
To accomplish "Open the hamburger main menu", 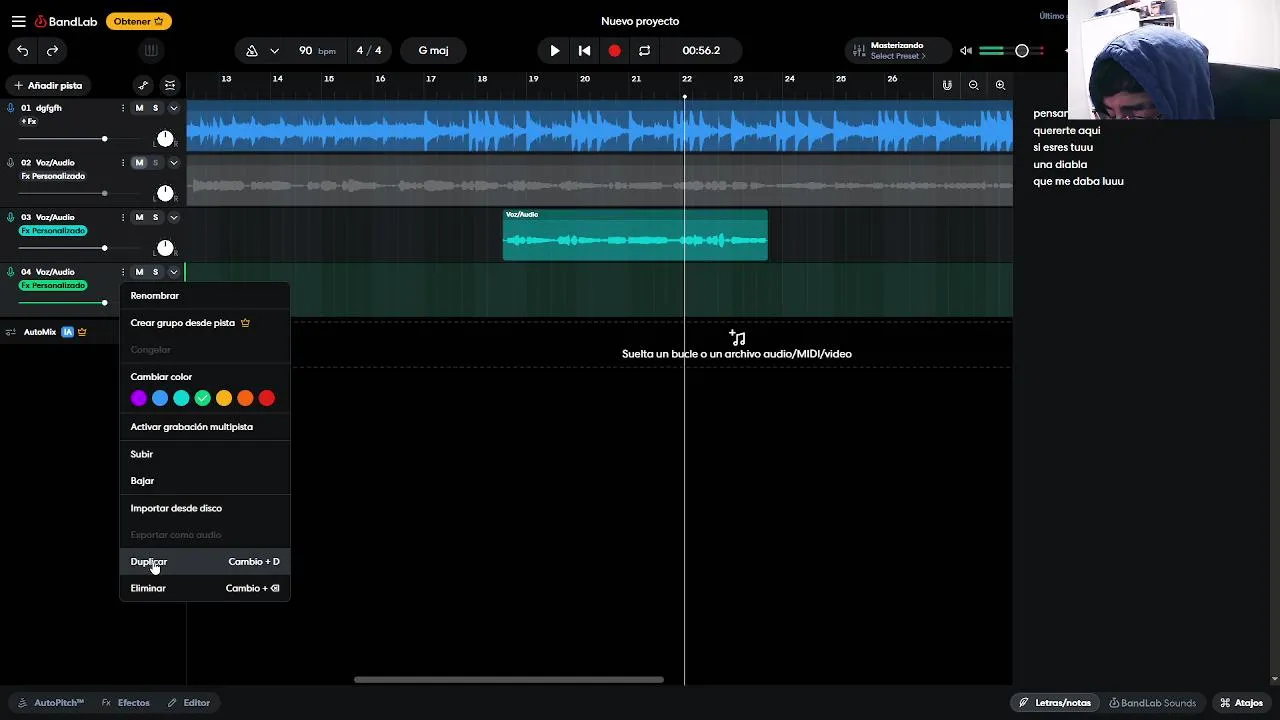I will coord(18,21).
